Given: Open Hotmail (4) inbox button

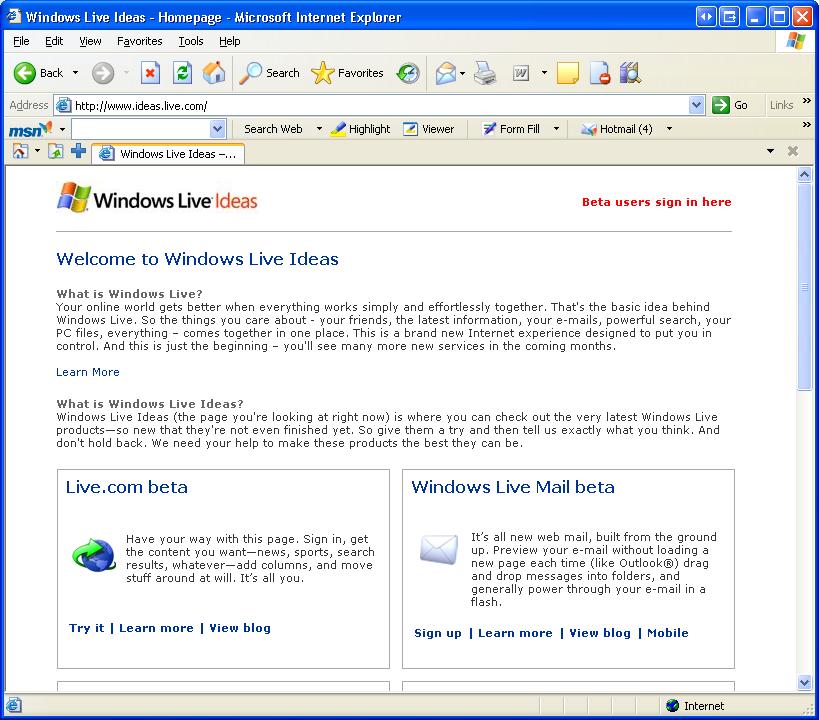Looking at the screenshot, I should (x=616, y=129).
